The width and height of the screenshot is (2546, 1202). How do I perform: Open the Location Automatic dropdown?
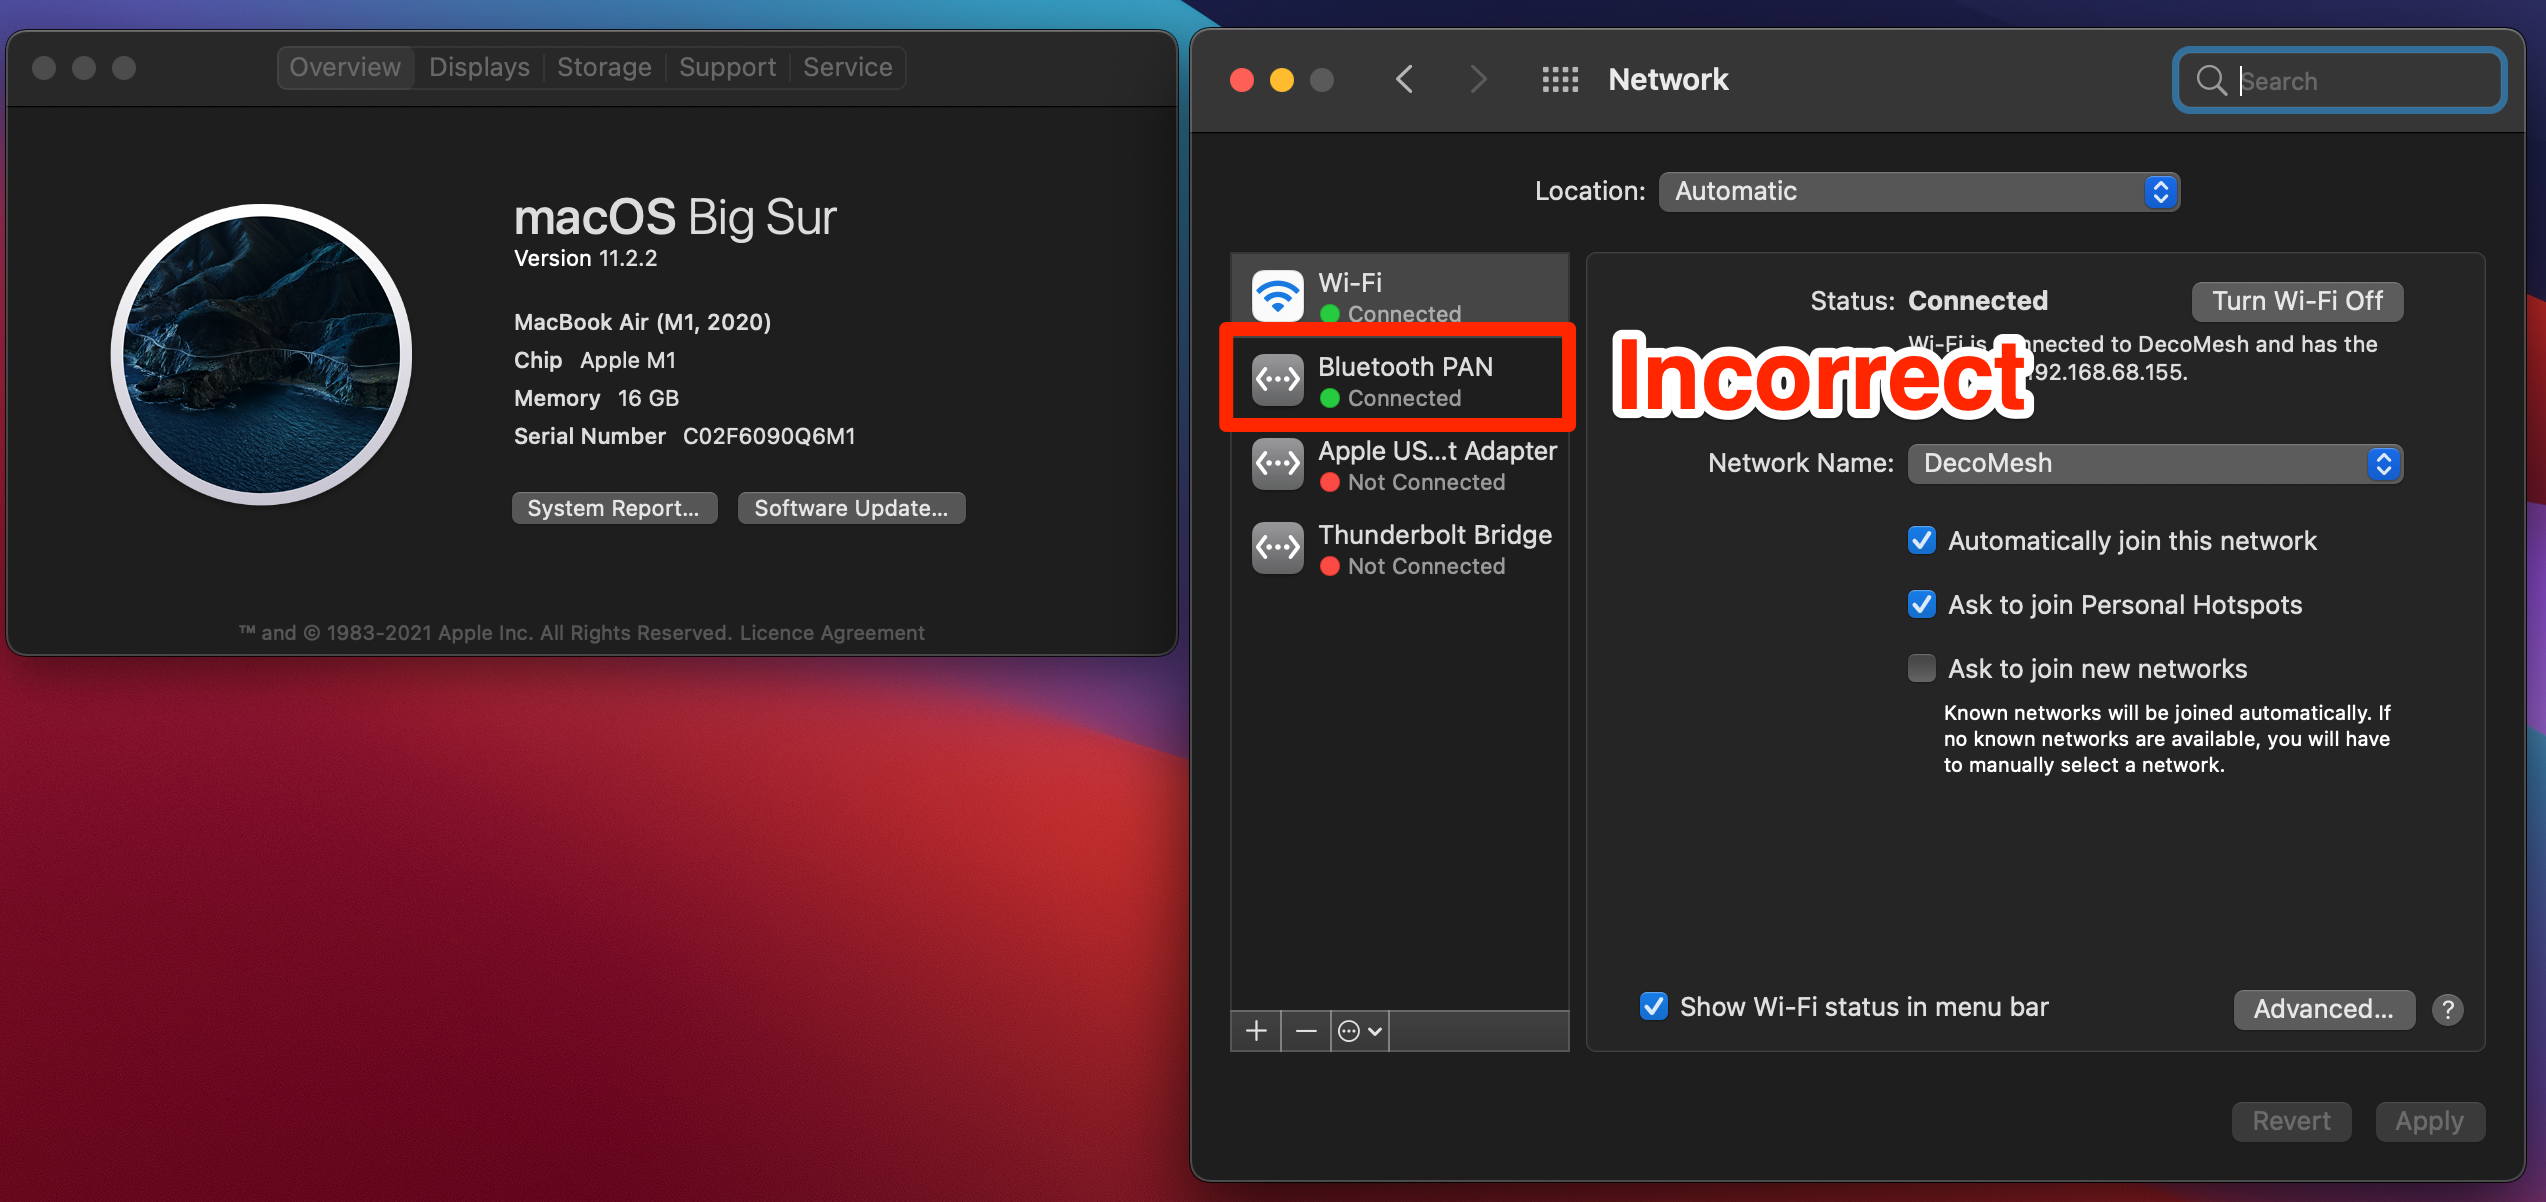[1918, 192]
